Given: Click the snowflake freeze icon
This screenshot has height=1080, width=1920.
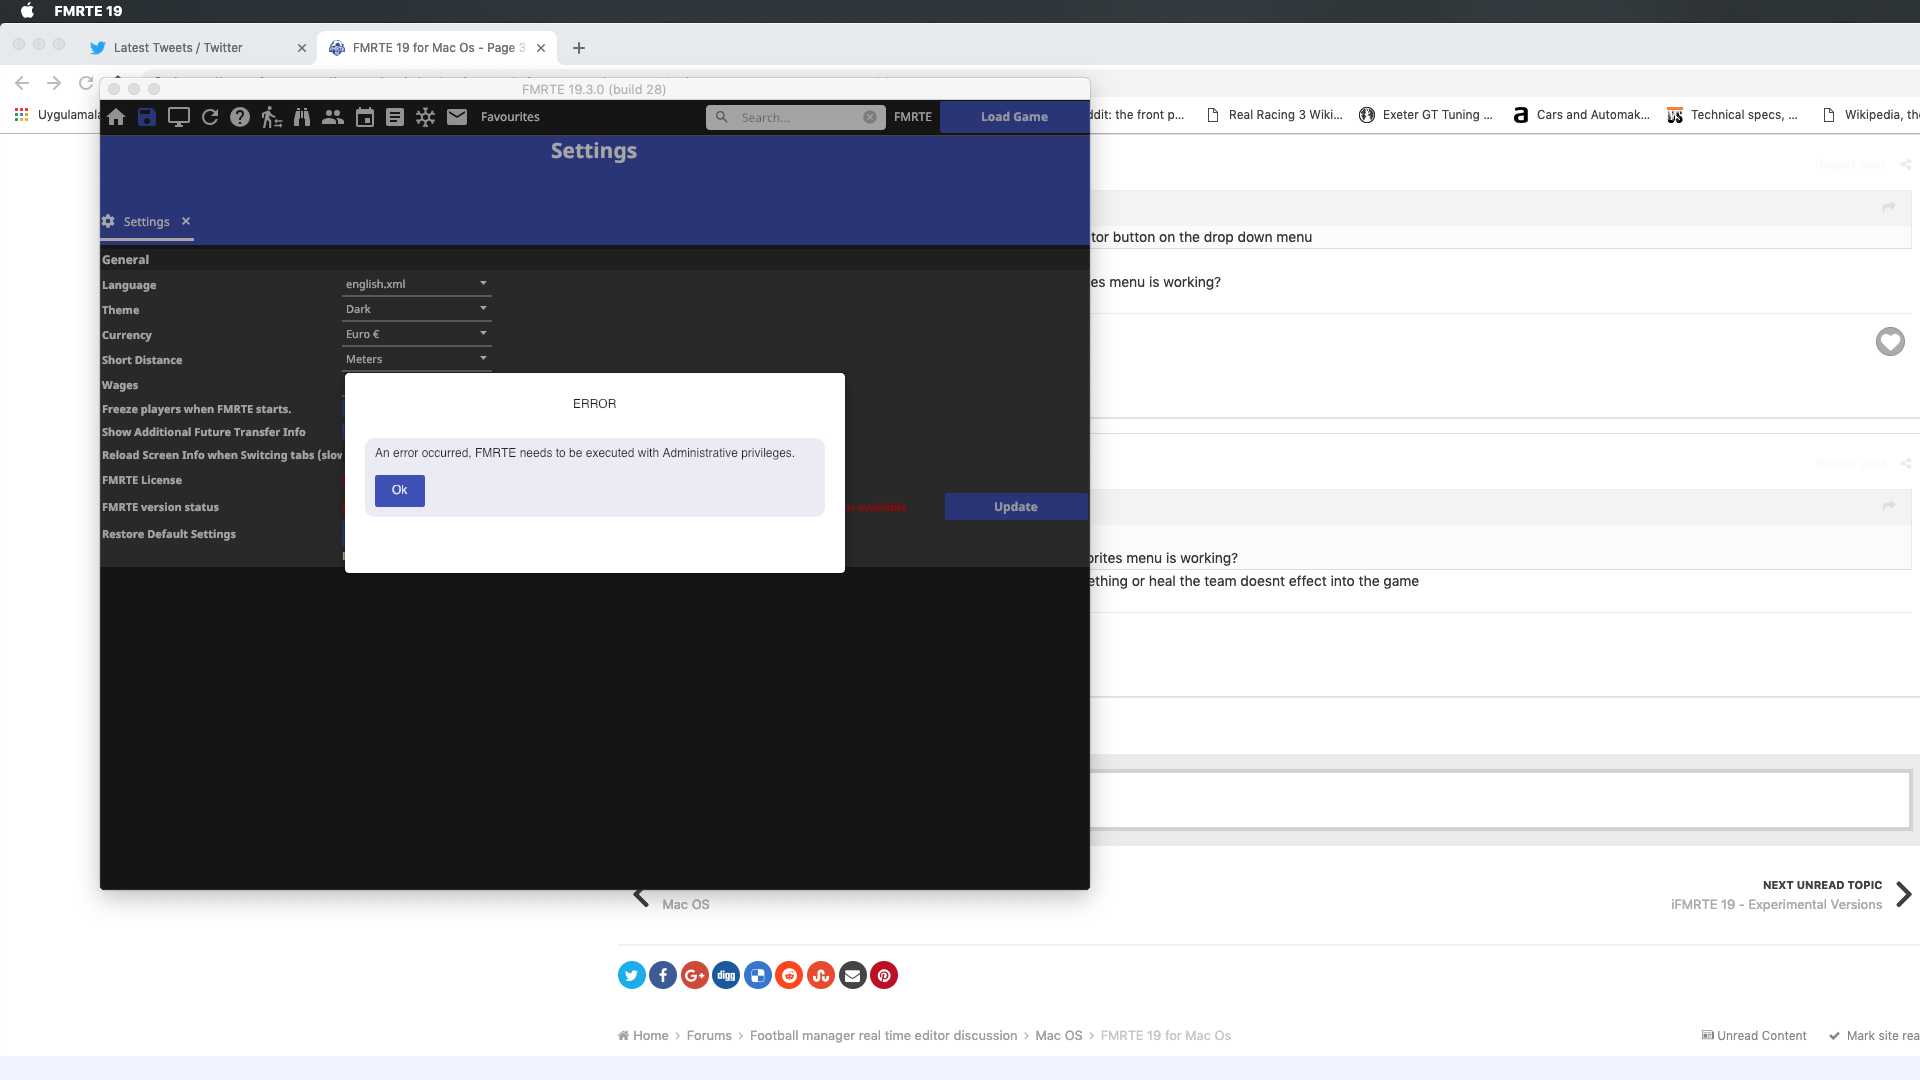Looking at the screenshot, I should pos(426,117).
